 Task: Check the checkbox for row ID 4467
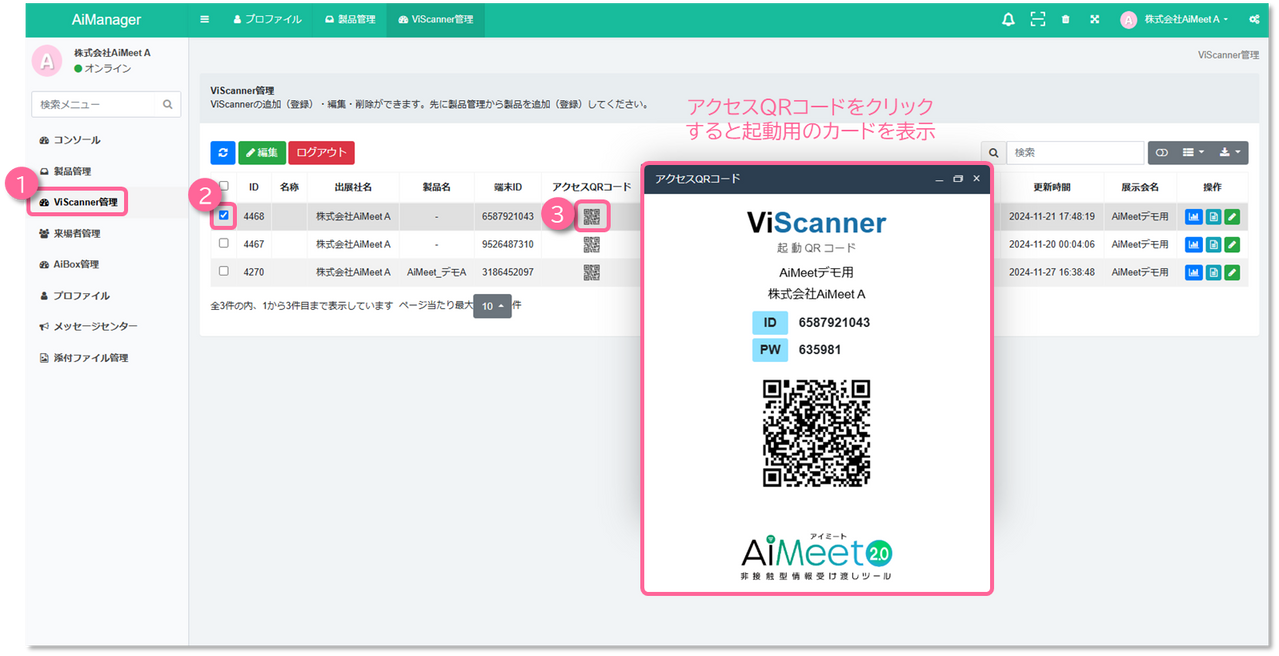pyautogui.click(x=223, y=243)
